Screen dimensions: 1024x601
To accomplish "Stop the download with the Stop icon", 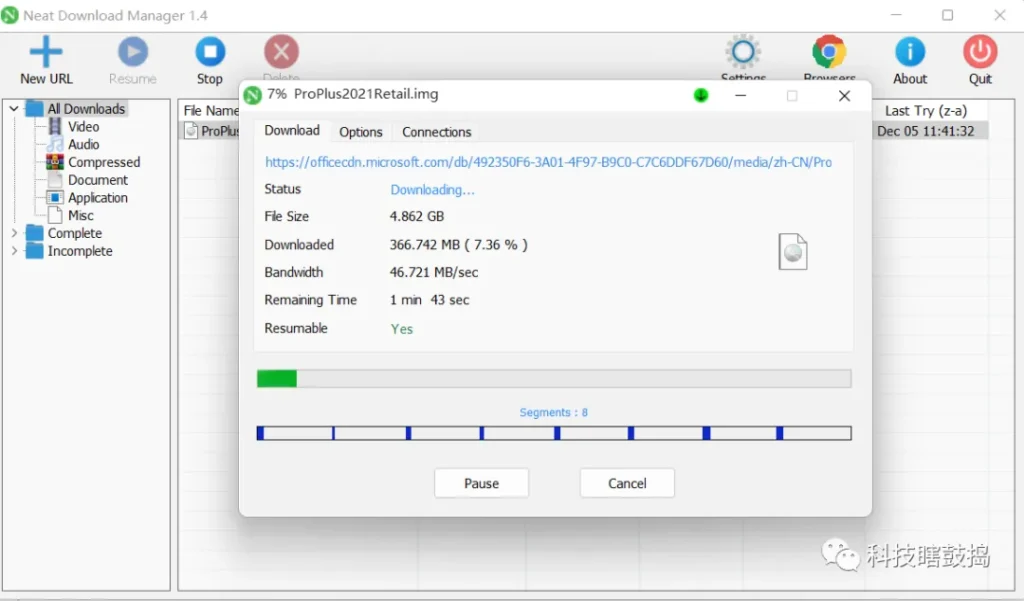I will pyautogui.click(x=210, y=52).
